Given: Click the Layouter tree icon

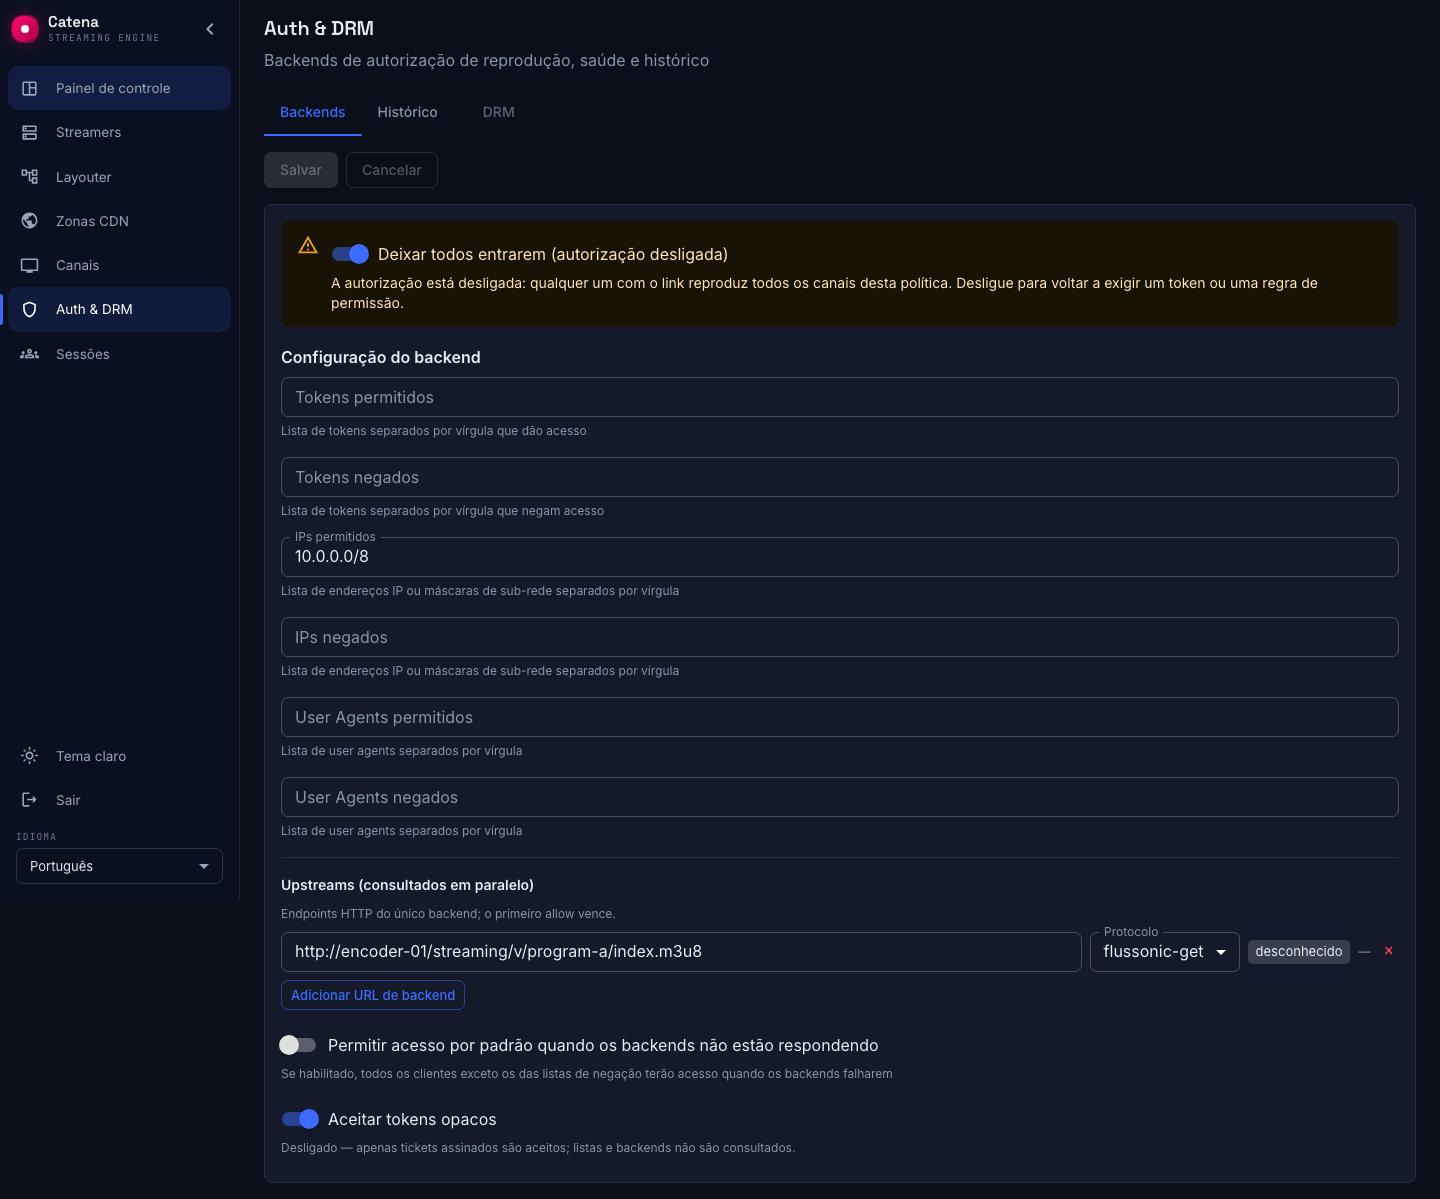Looking at the screenshot, I should (30, 177).
